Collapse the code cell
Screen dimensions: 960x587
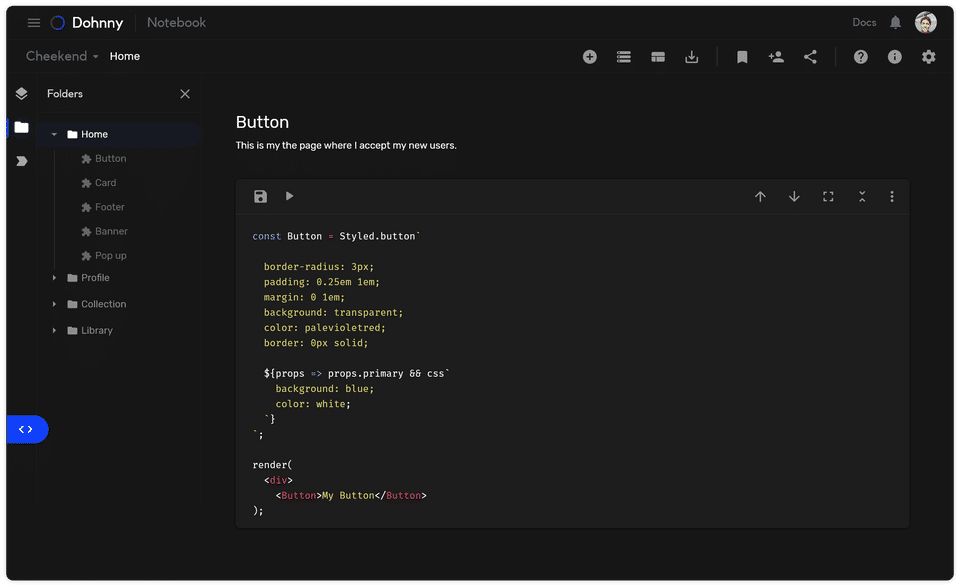[x=862, y=197]
